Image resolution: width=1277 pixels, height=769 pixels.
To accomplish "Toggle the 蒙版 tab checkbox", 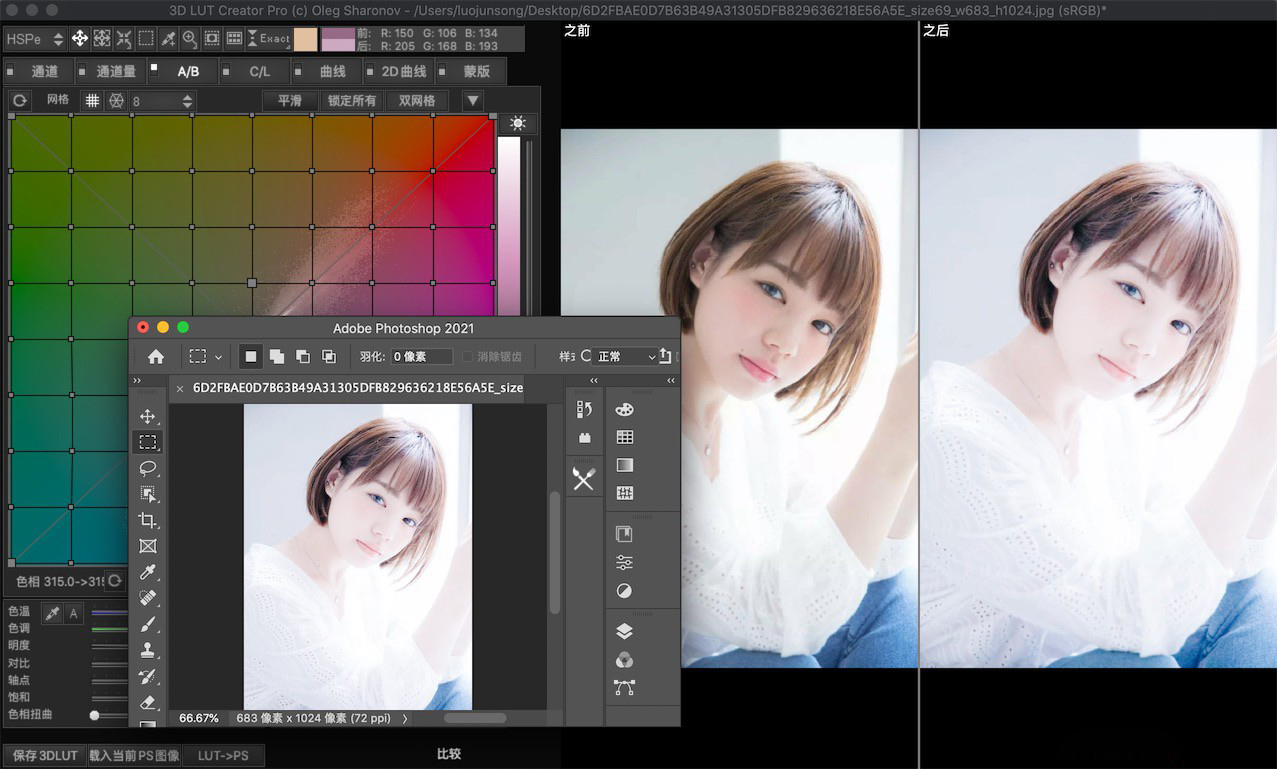I will pyautogui.click(x=442, y=72).
